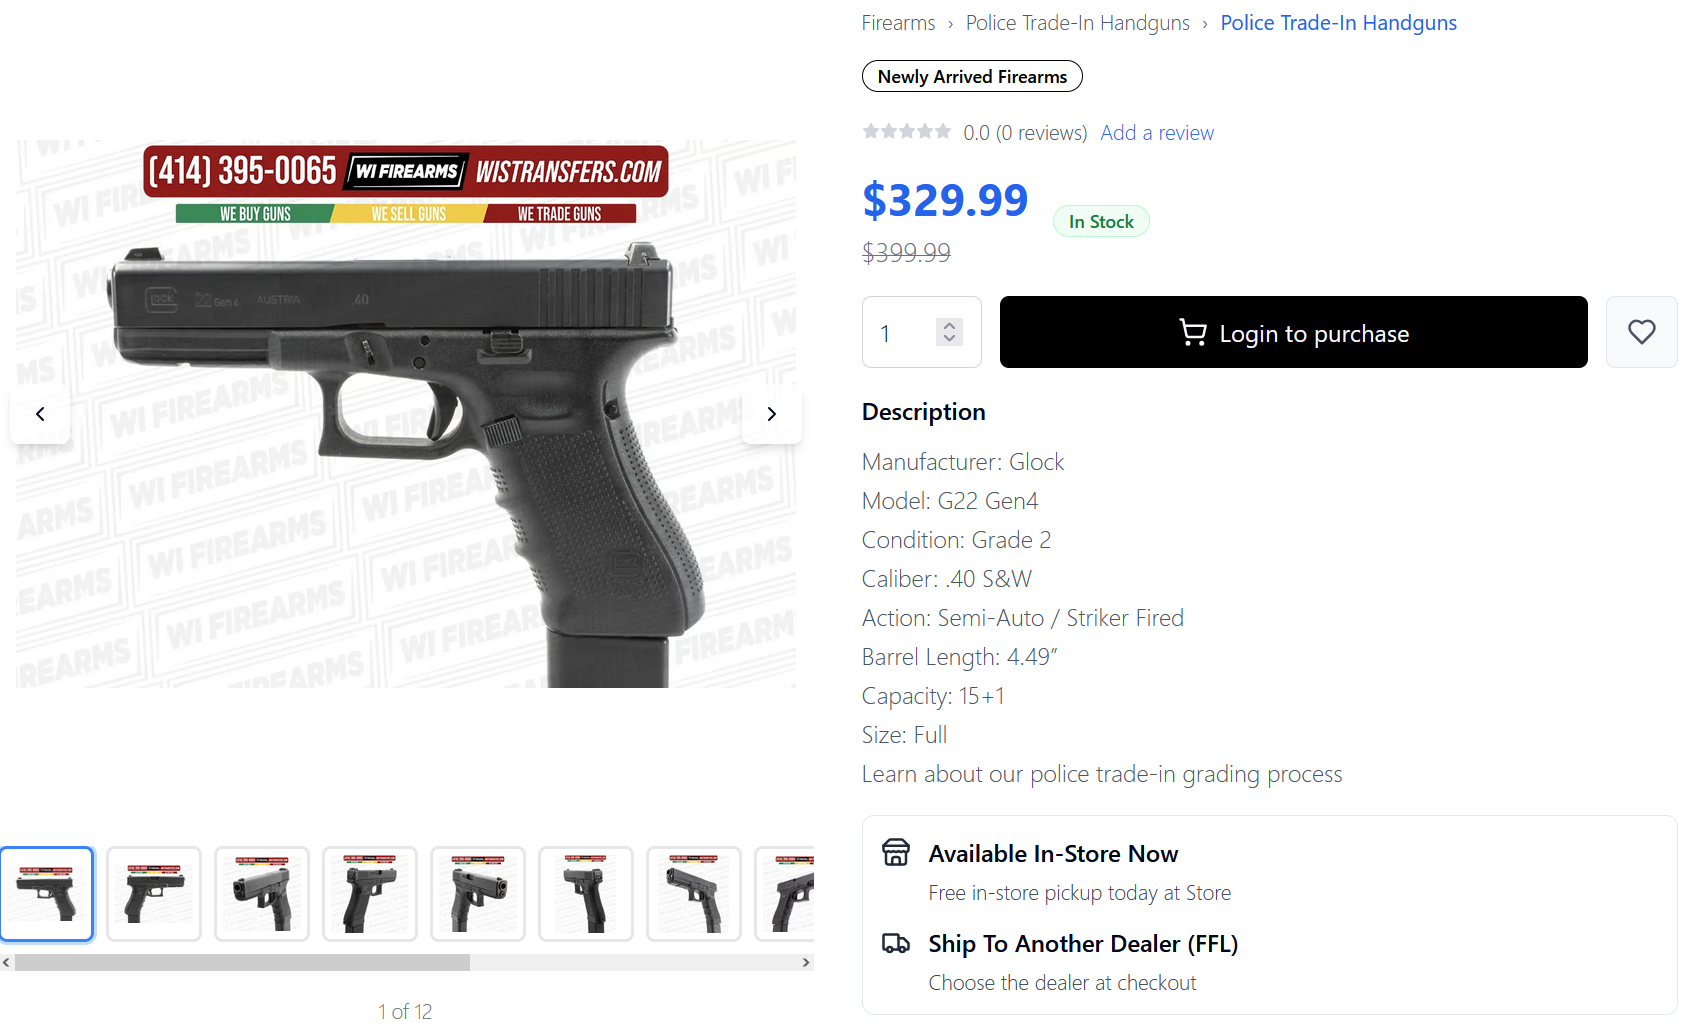Click the star rating icons
1685x1027 pixels.
(x=907, y=131)
